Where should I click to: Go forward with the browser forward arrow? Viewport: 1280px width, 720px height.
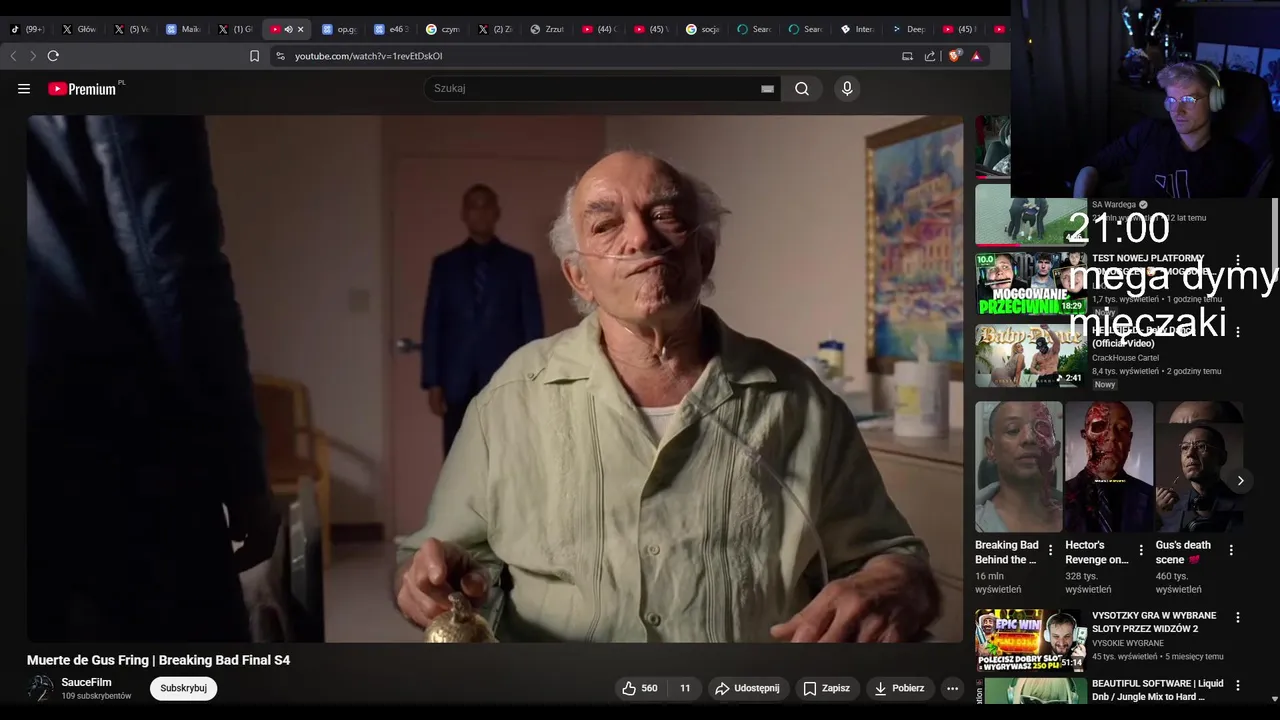pos(33,56)
